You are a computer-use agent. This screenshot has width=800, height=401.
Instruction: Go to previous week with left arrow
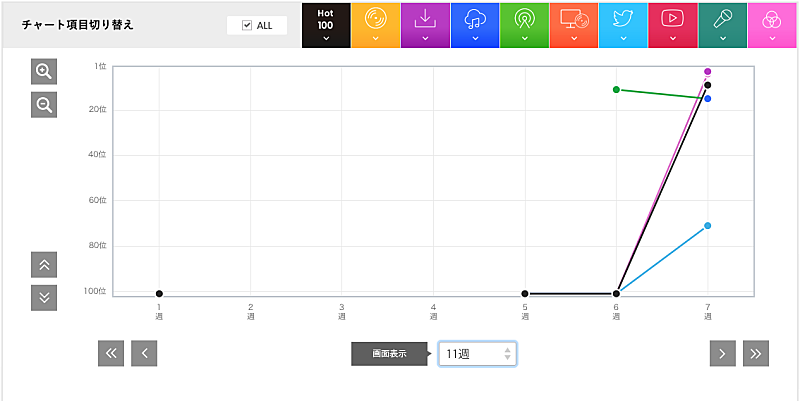[x=144, y=353]
